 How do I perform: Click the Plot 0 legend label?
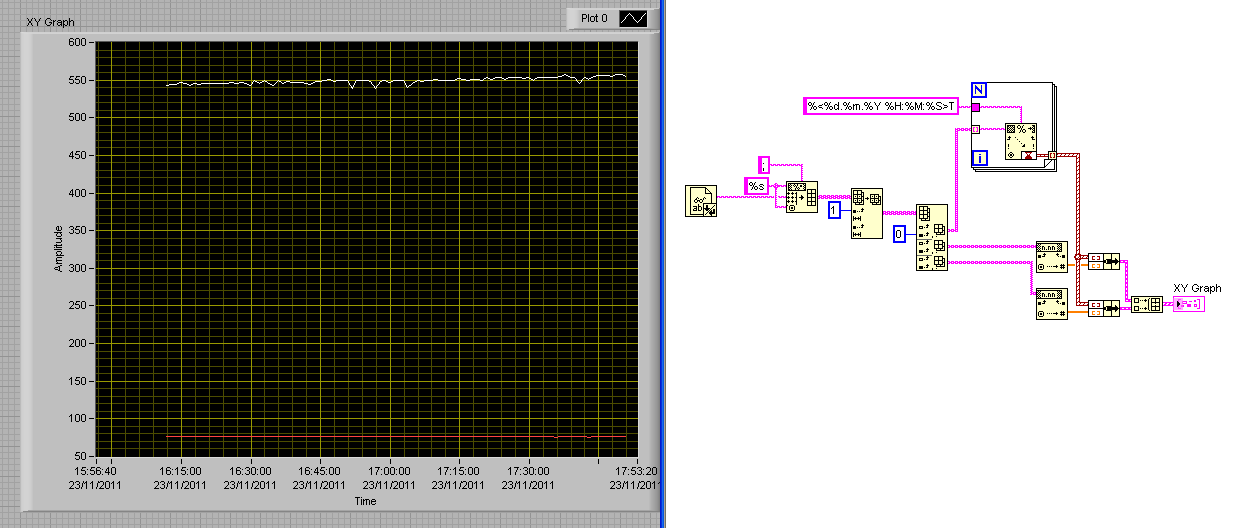596,18
